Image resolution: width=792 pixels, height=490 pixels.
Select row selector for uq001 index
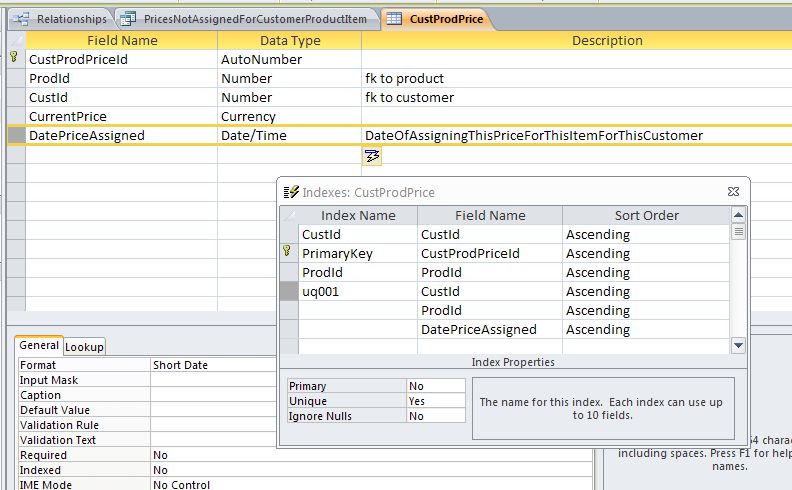(288, 292)
